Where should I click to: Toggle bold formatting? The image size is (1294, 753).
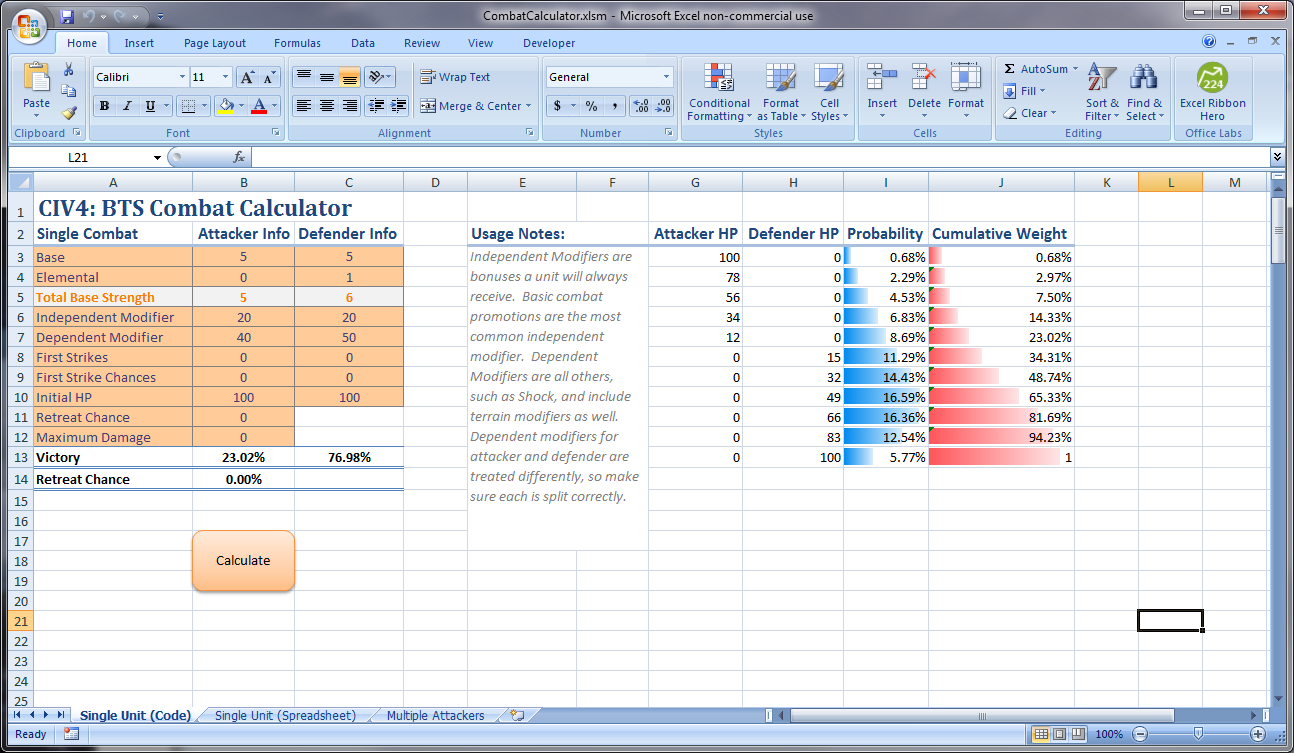click(x=103, y=105)
